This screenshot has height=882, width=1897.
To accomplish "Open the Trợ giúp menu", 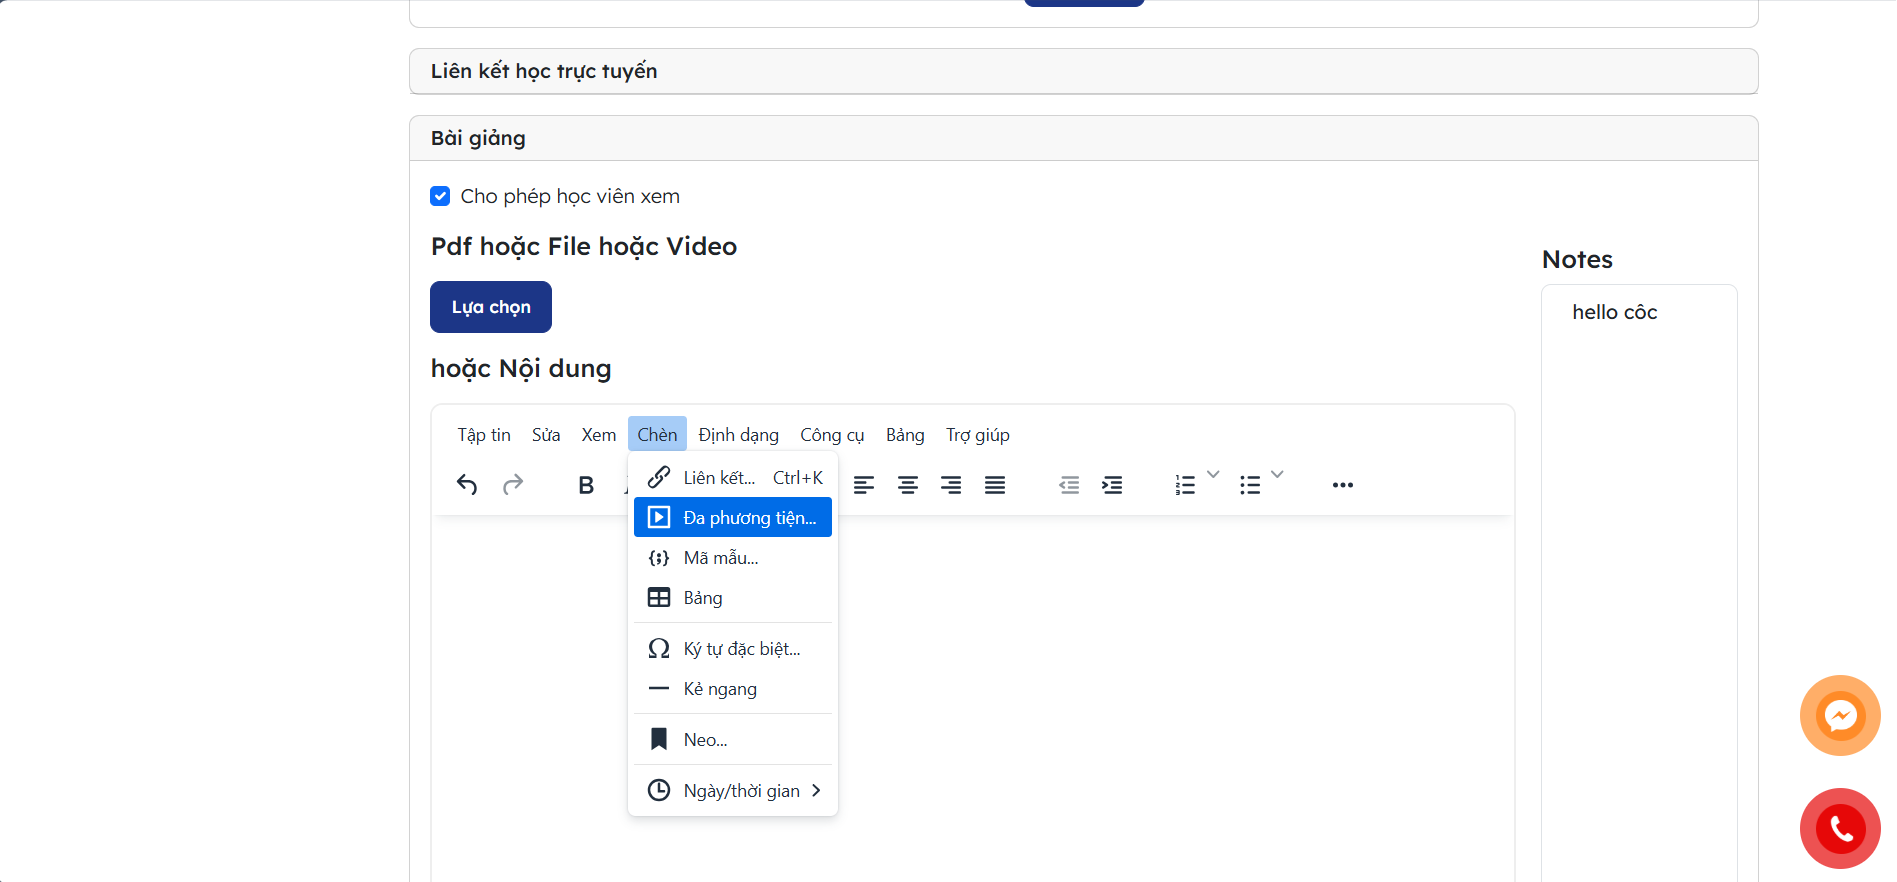I will [978, 435].
